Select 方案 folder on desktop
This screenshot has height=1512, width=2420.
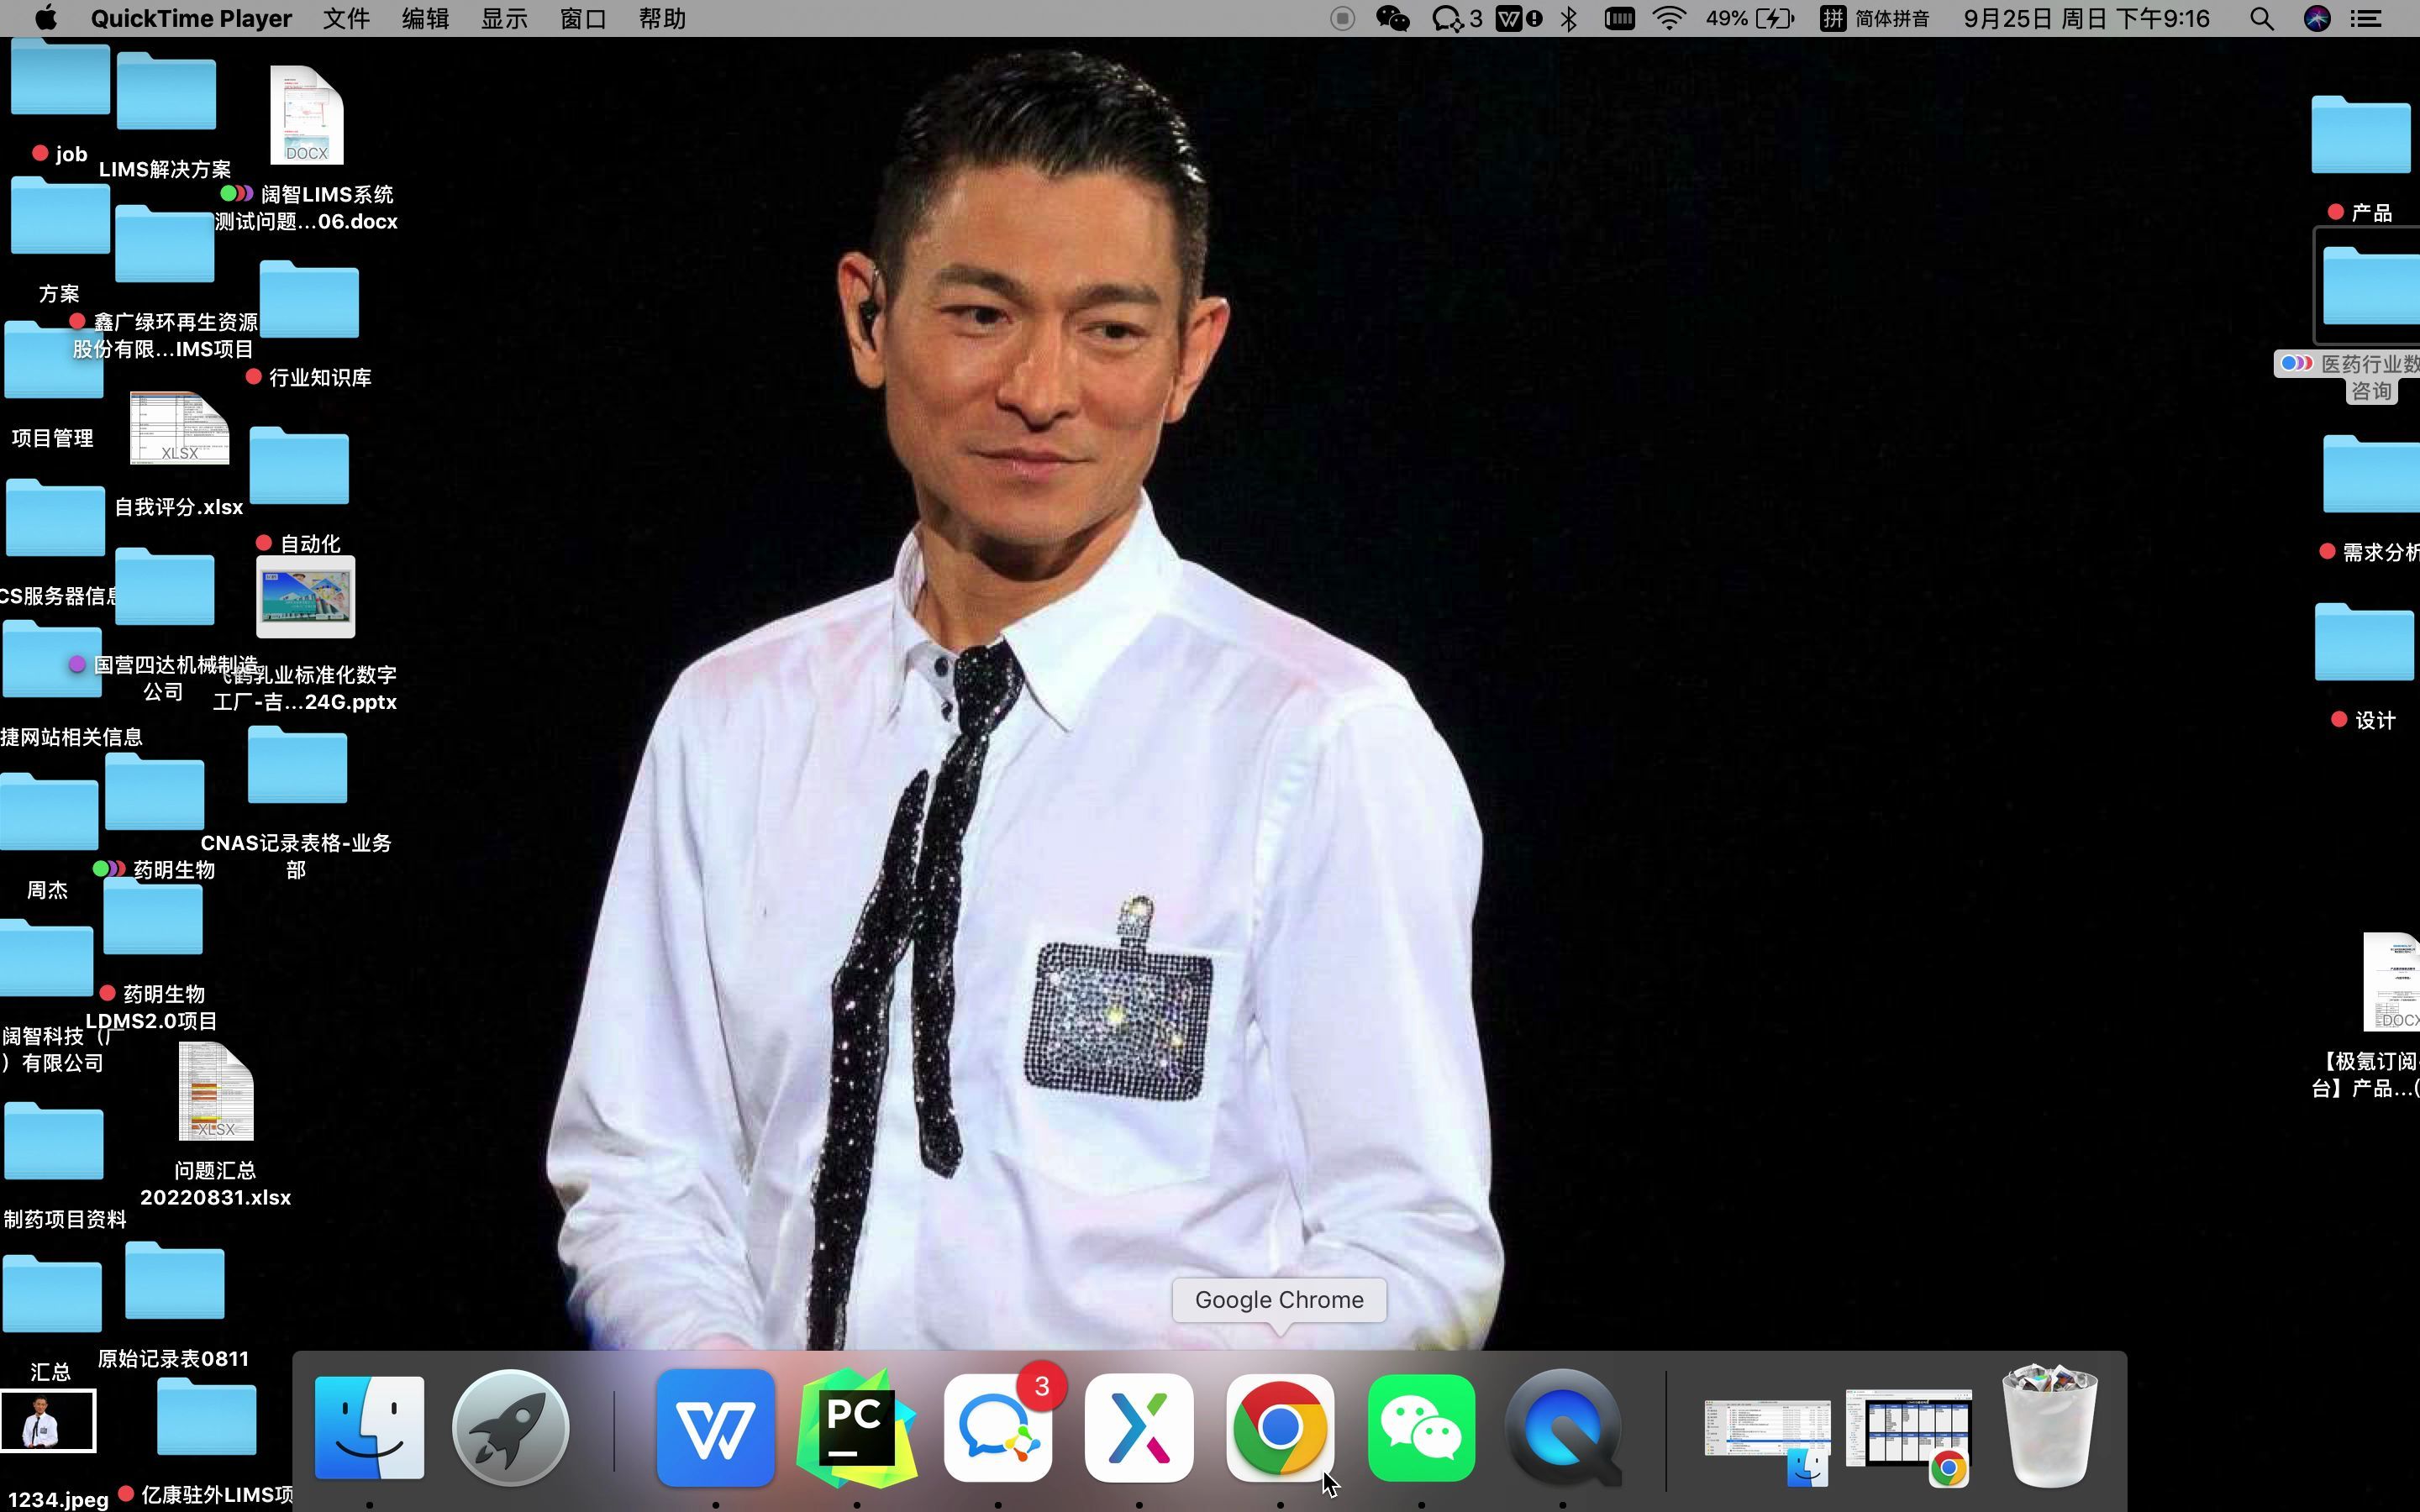[60, 216]
